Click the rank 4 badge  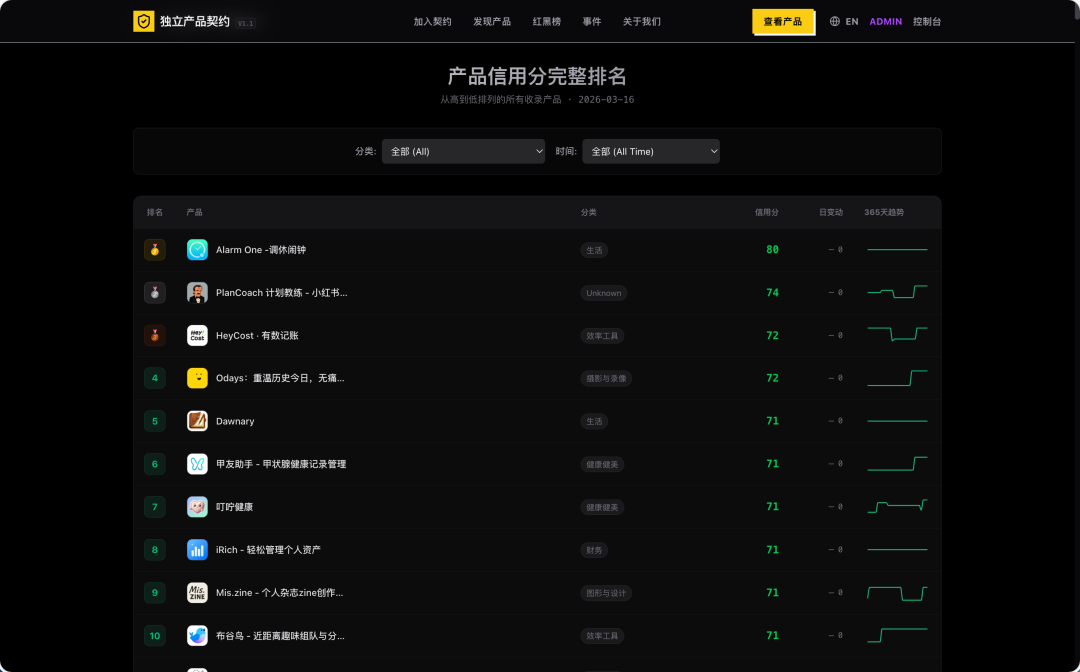tap(154, 378)
